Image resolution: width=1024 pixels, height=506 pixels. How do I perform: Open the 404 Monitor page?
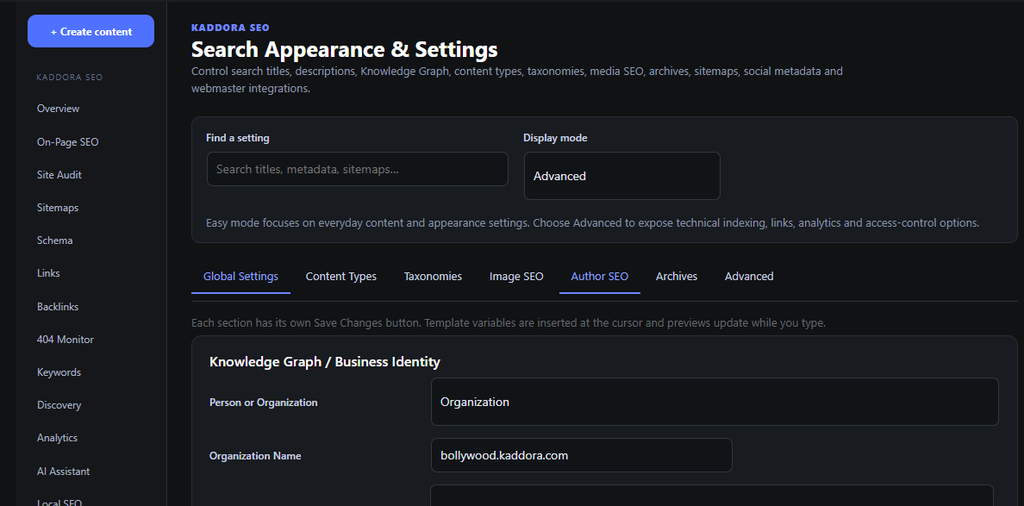[x=65, y=339]
